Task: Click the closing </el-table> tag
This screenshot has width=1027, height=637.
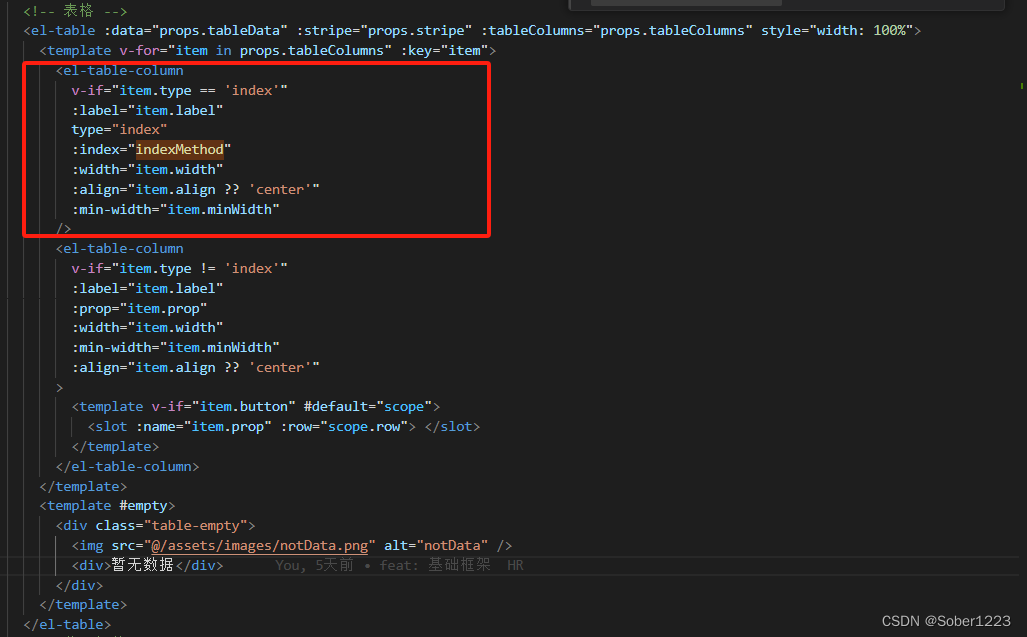Action: [66, 623]
